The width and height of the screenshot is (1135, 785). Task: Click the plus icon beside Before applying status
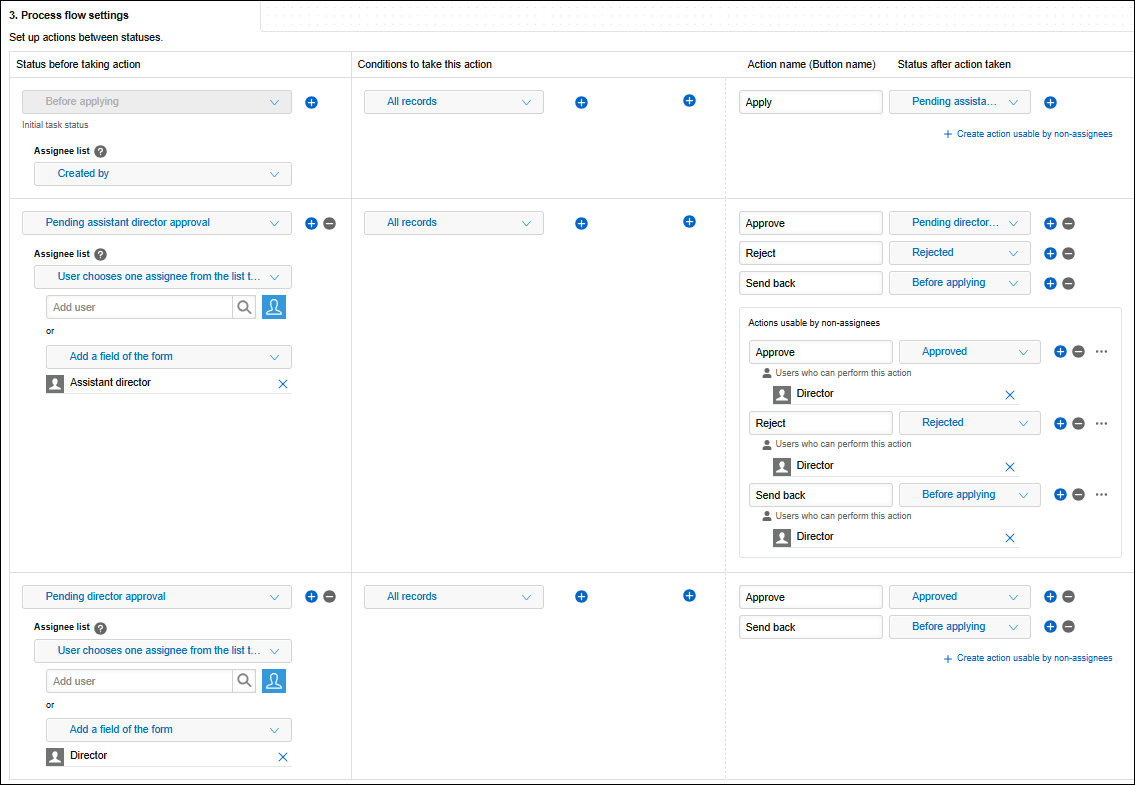(311, 102)
